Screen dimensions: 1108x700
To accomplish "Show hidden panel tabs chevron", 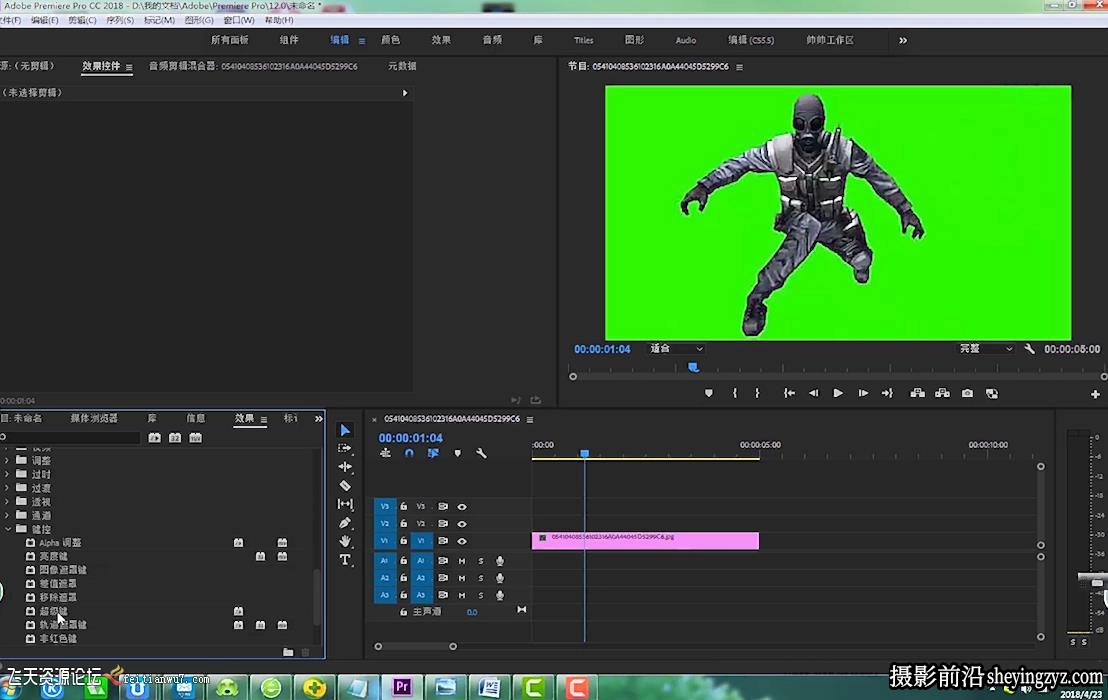I will (x=319, y=419).
